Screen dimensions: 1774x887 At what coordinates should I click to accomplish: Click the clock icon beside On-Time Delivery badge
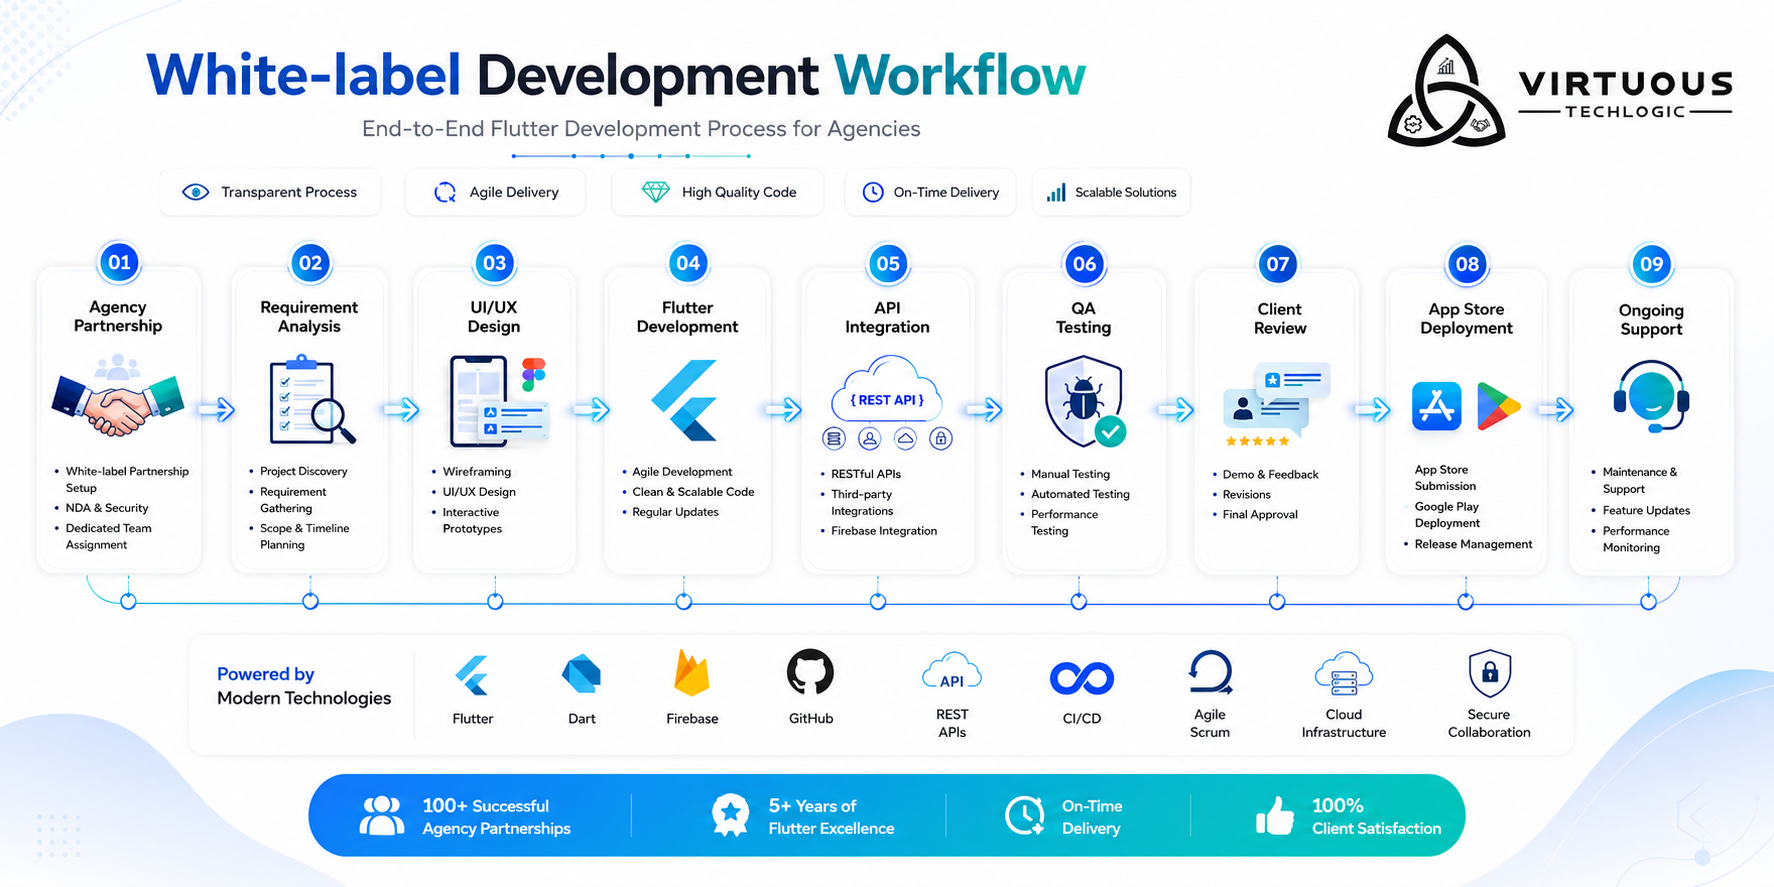click(x=873, y=192)
